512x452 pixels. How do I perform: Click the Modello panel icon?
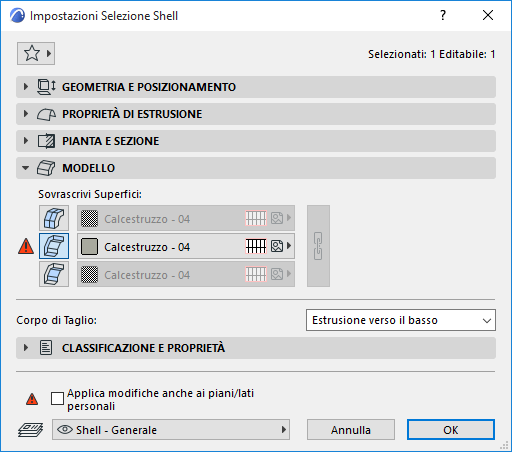(46, 168)
